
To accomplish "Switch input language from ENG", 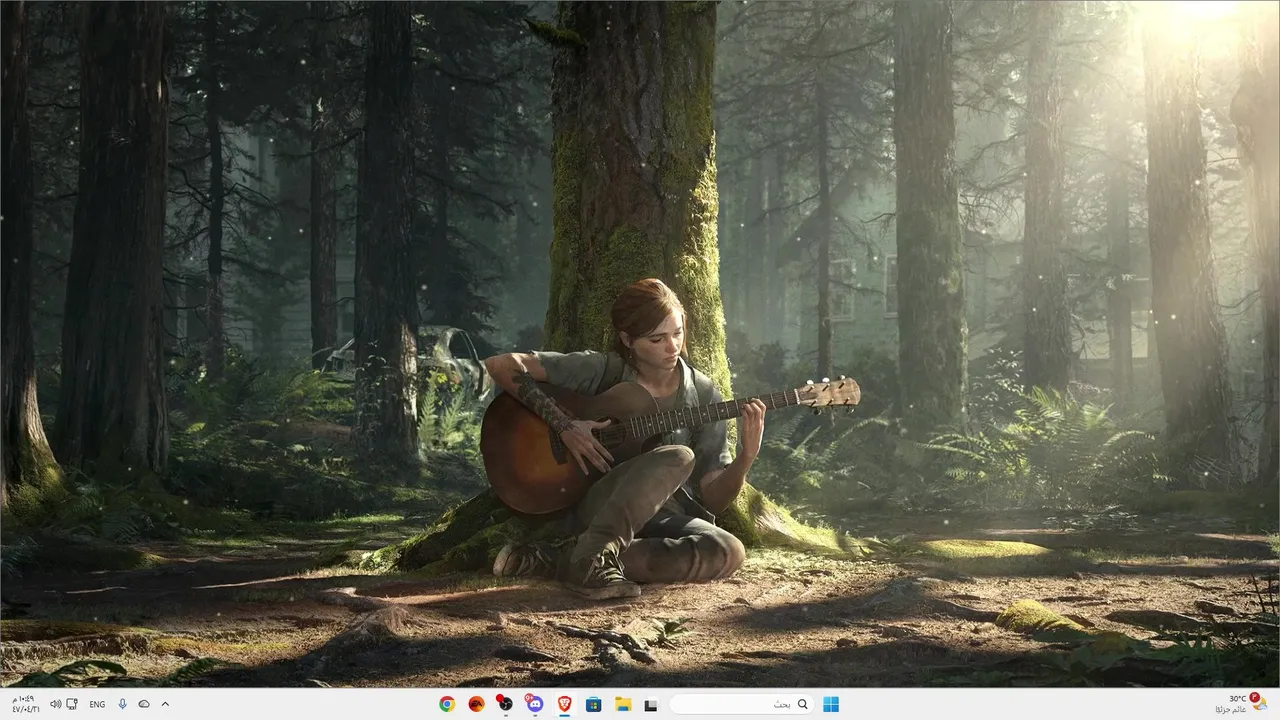I will pyautogui.click(x=97, y=704).
